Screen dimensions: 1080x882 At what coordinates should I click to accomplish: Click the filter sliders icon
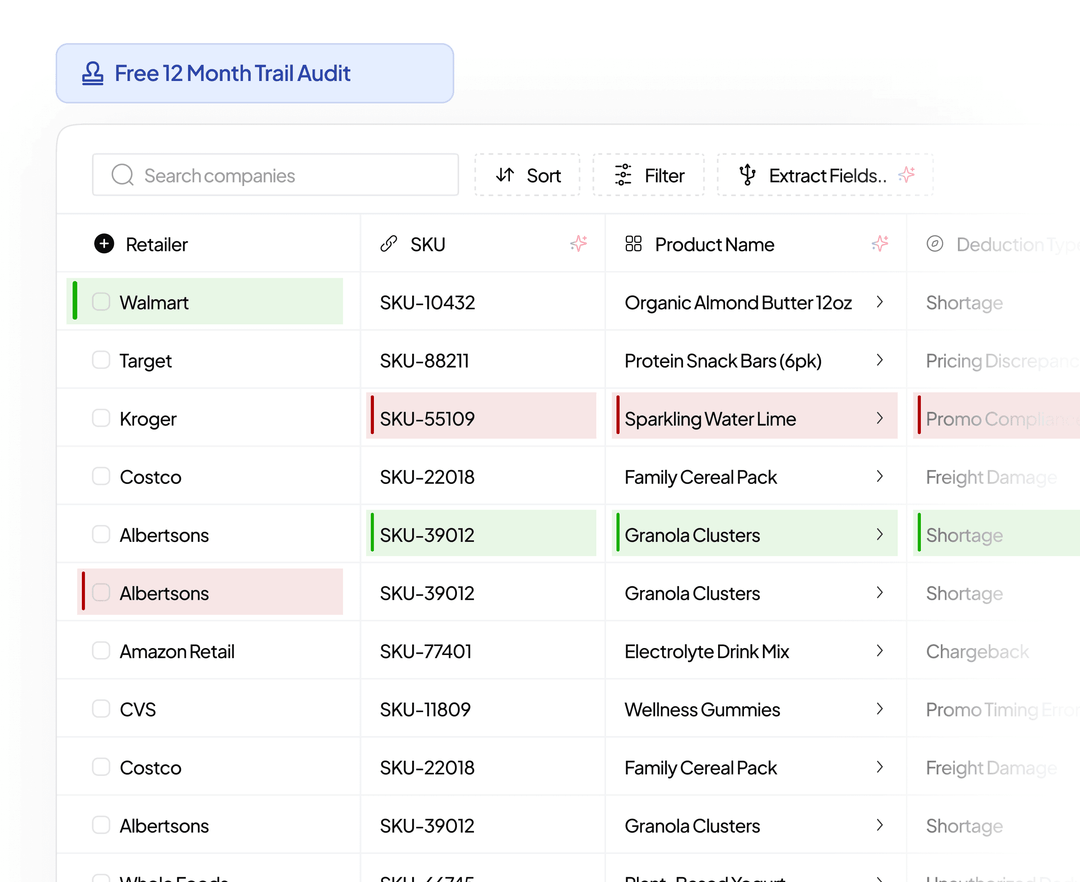(x=623, y=175)
